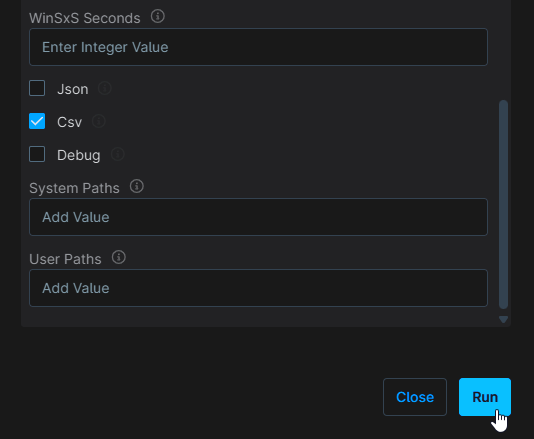Image resolution: width=534 pixels, height=439 pixels.
Task: Click the info icon beside Debug
Action: pyautogui.click(x=118, y=154)
